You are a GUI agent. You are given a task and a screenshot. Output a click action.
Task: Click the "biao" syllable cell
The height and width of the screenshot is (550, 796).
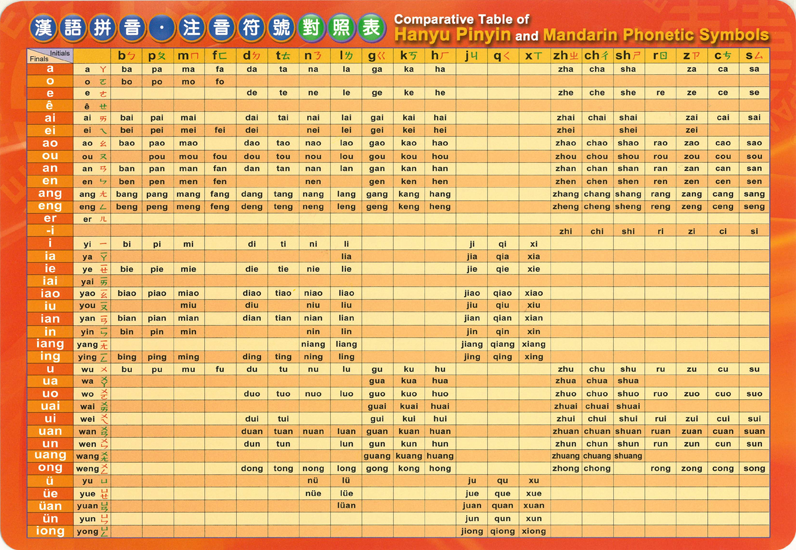click(x=126, y=293)
